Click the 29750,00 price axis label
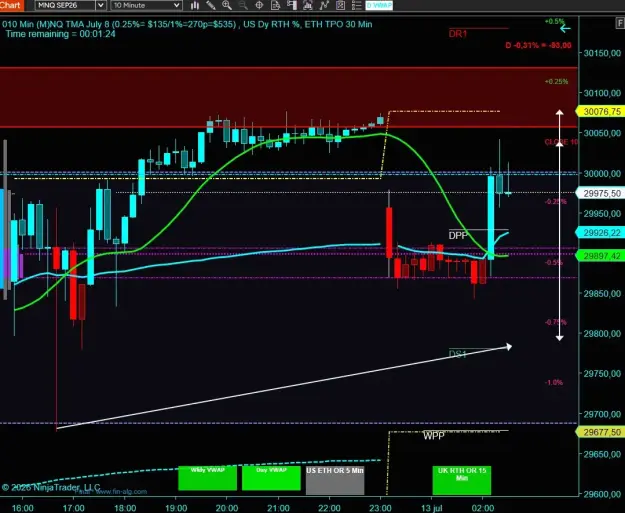 pyautogui.click(x=602, y=373)
